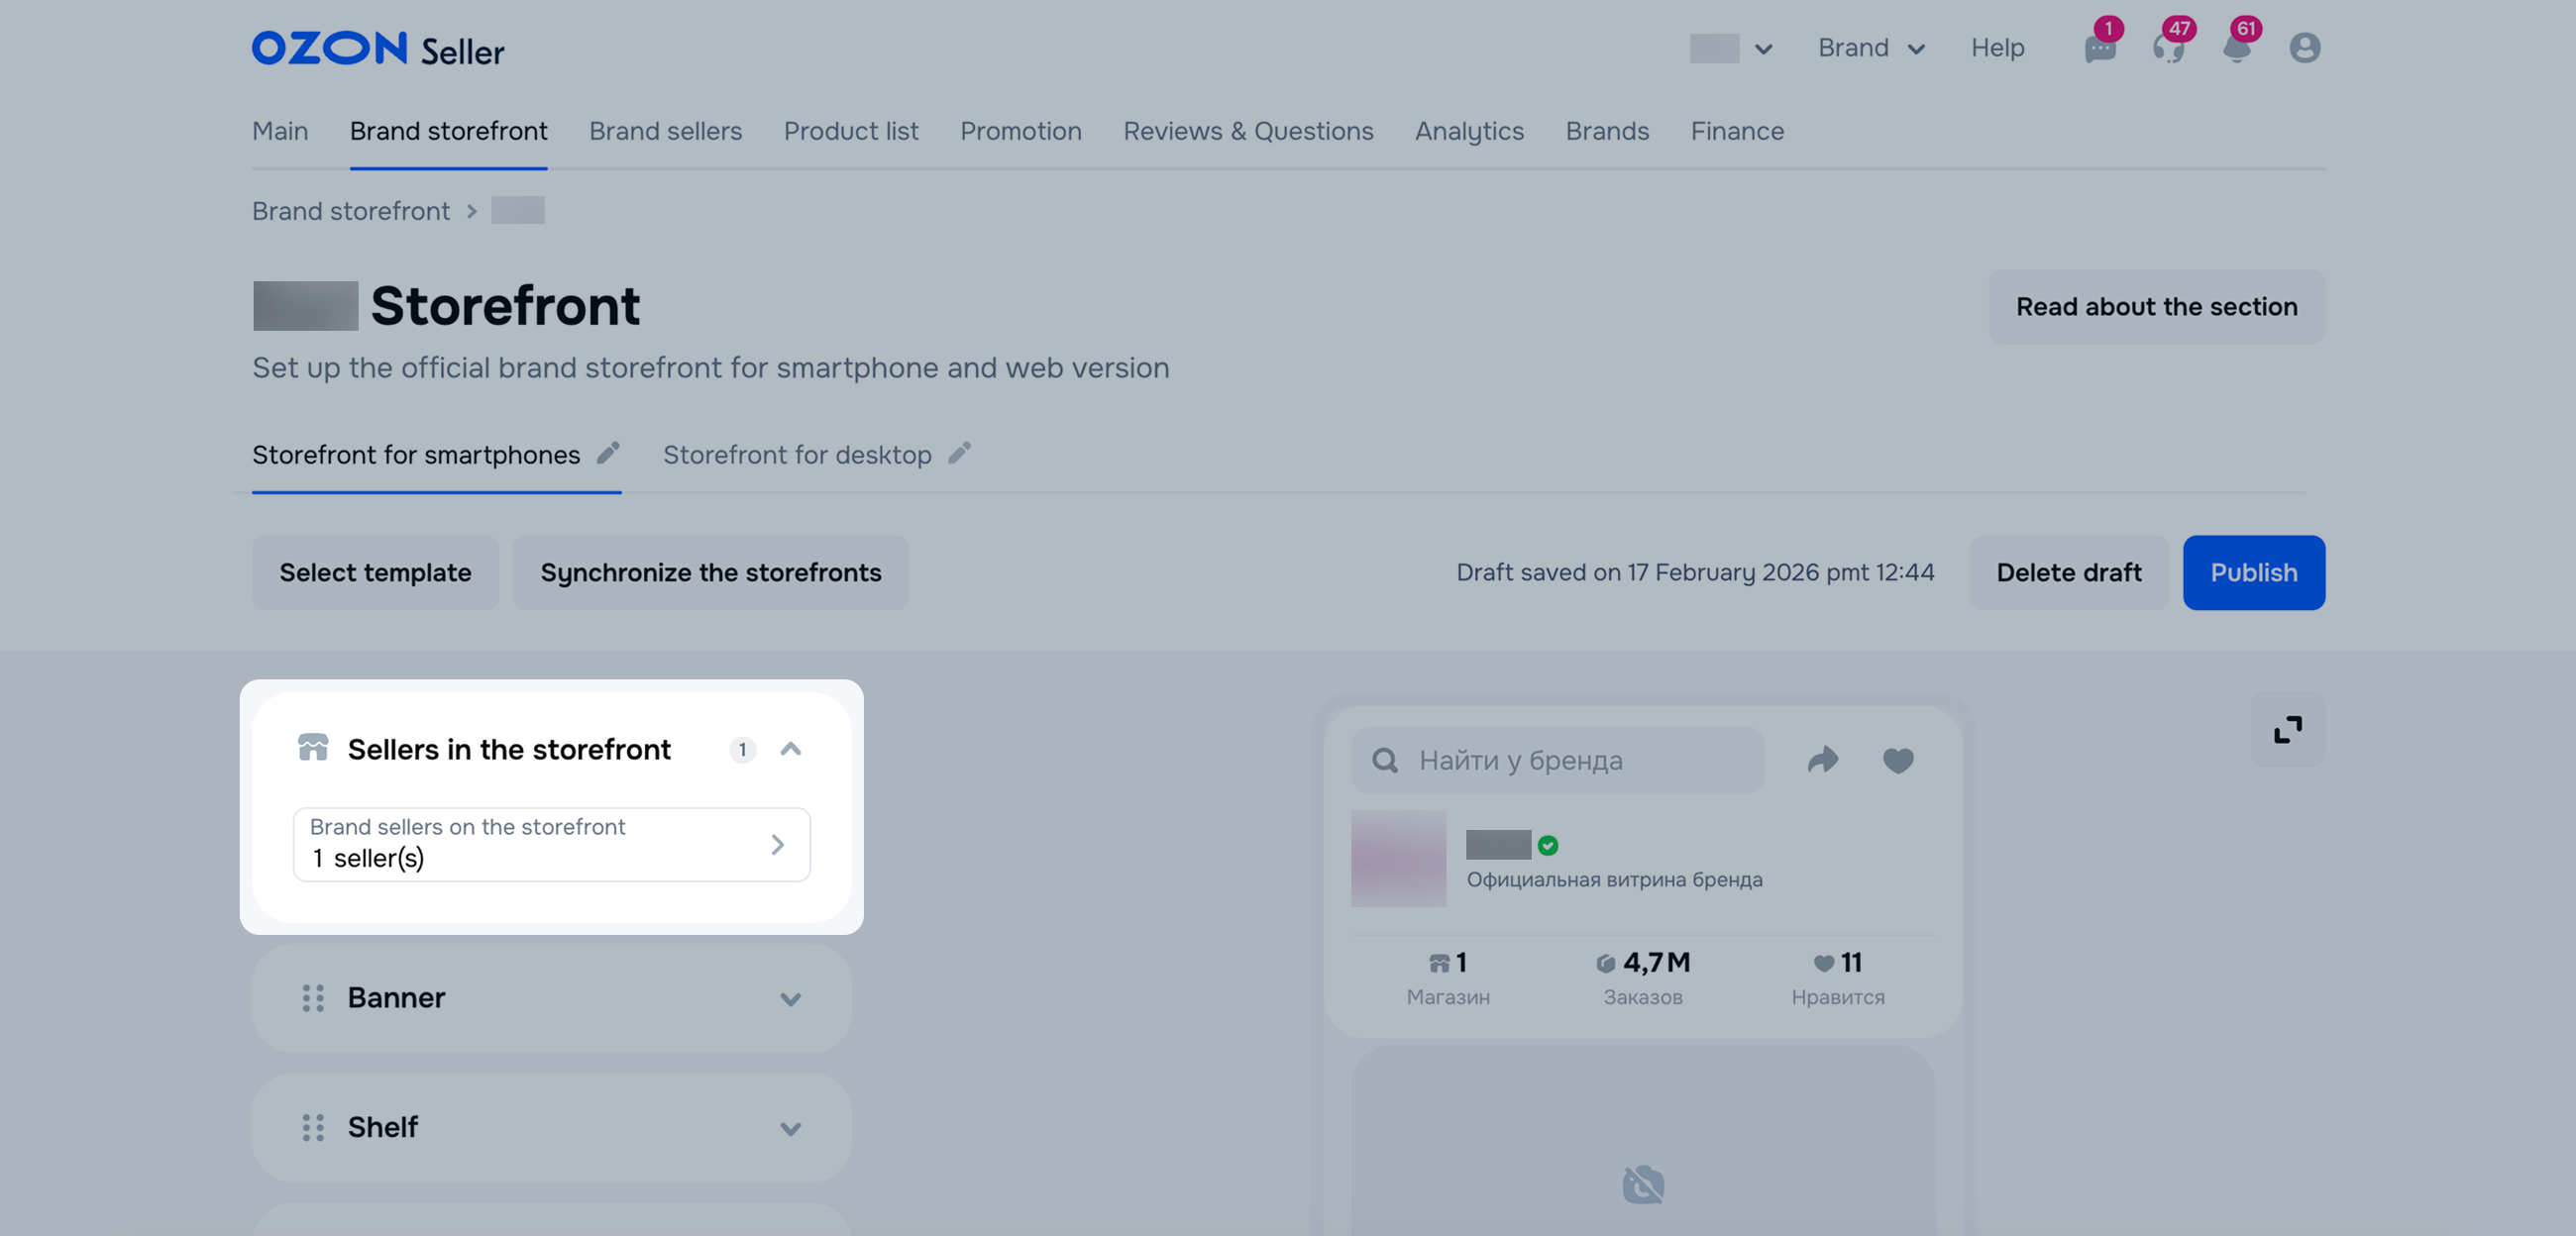The height and width of the screenshot is (1236, 2576).
Task: Open the Analytics menu item
Action: 1469,131
